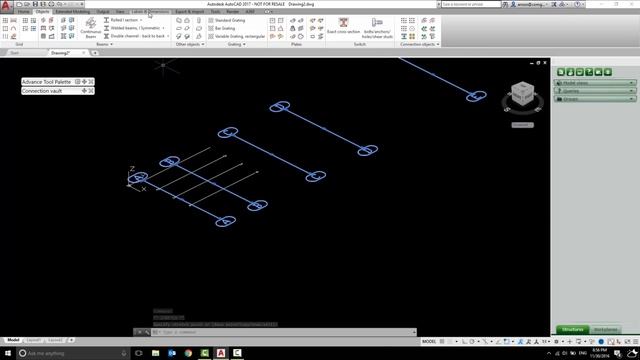Open the coordinate system dropdown below ViewCube
This screenshot has height=360, width=640.
[x=522, y=125]
